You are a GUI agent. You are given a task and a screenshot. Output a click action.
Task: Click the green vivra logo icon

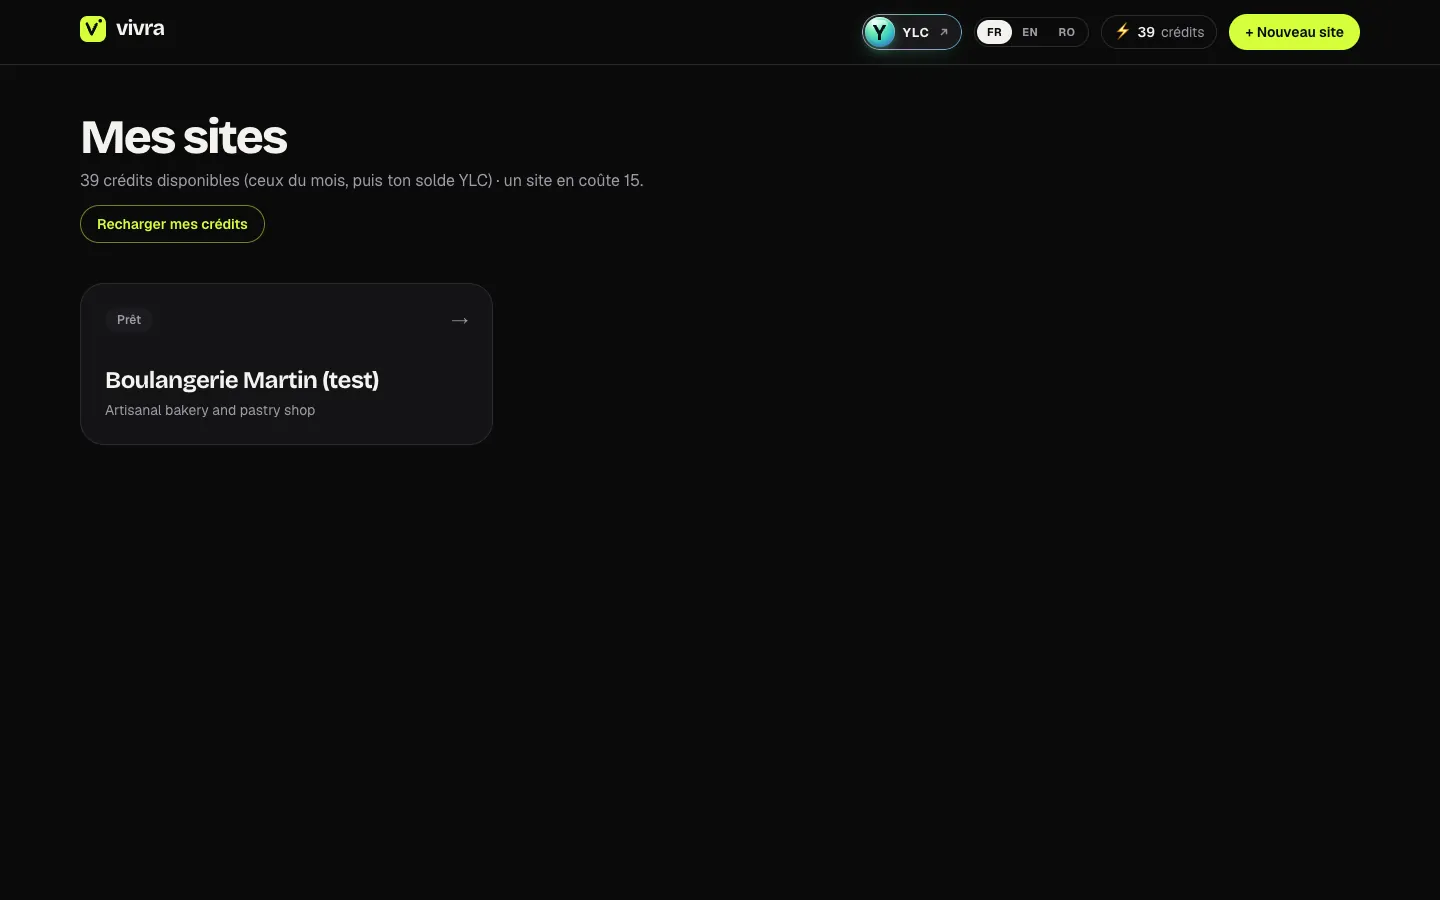click(93, 29)
